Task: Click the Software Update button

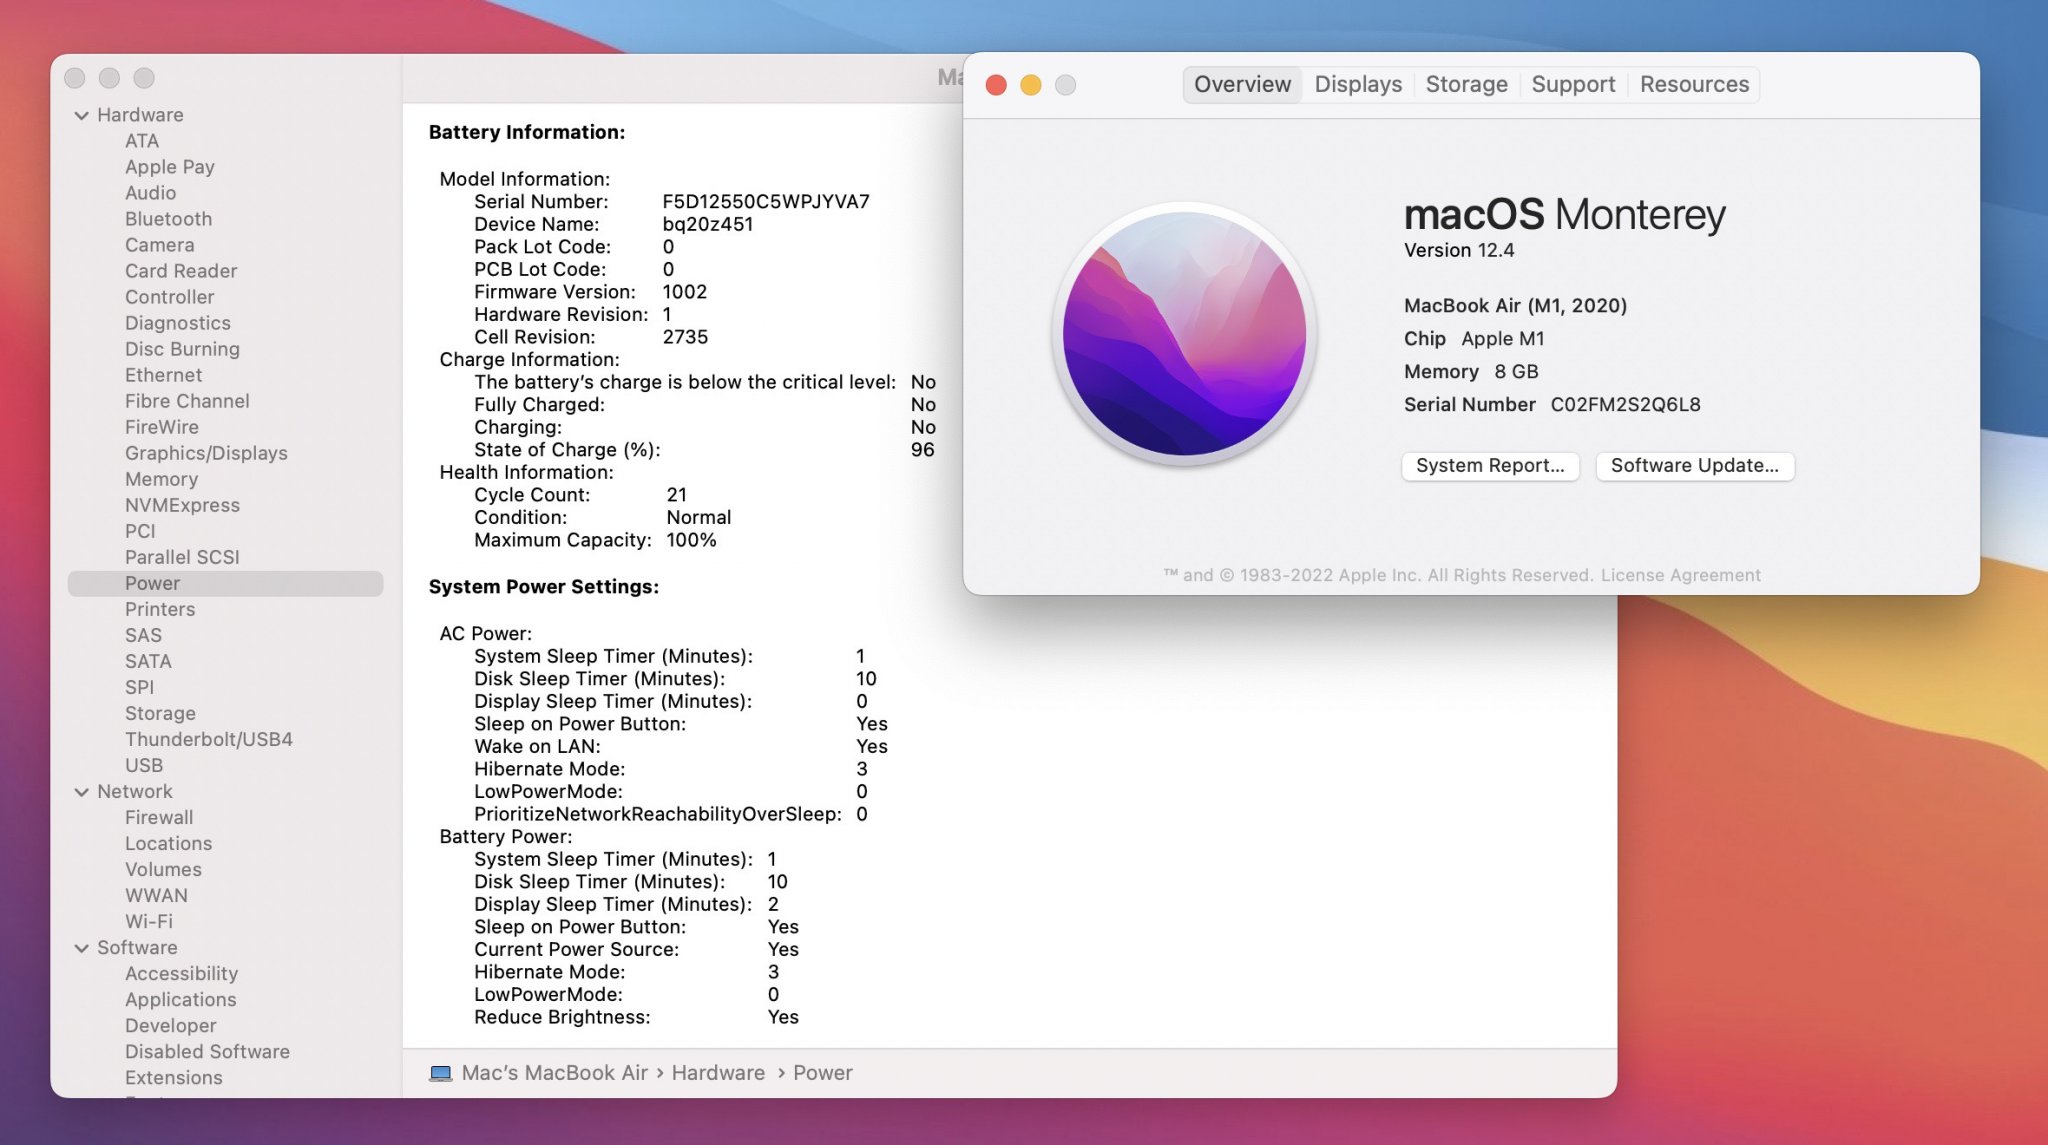Action: [x=1694, y=466]
